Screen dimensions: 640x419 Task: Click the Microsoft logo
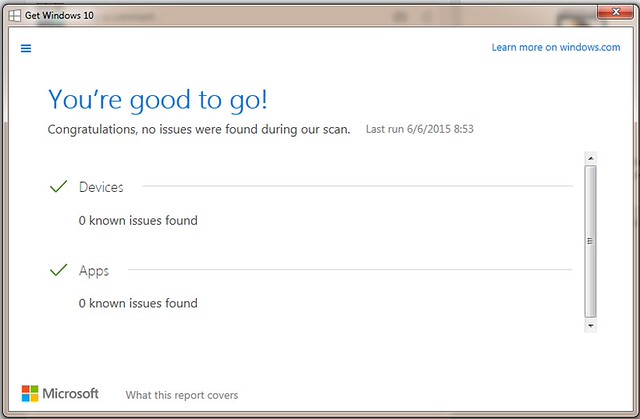[x=60, y=393]
